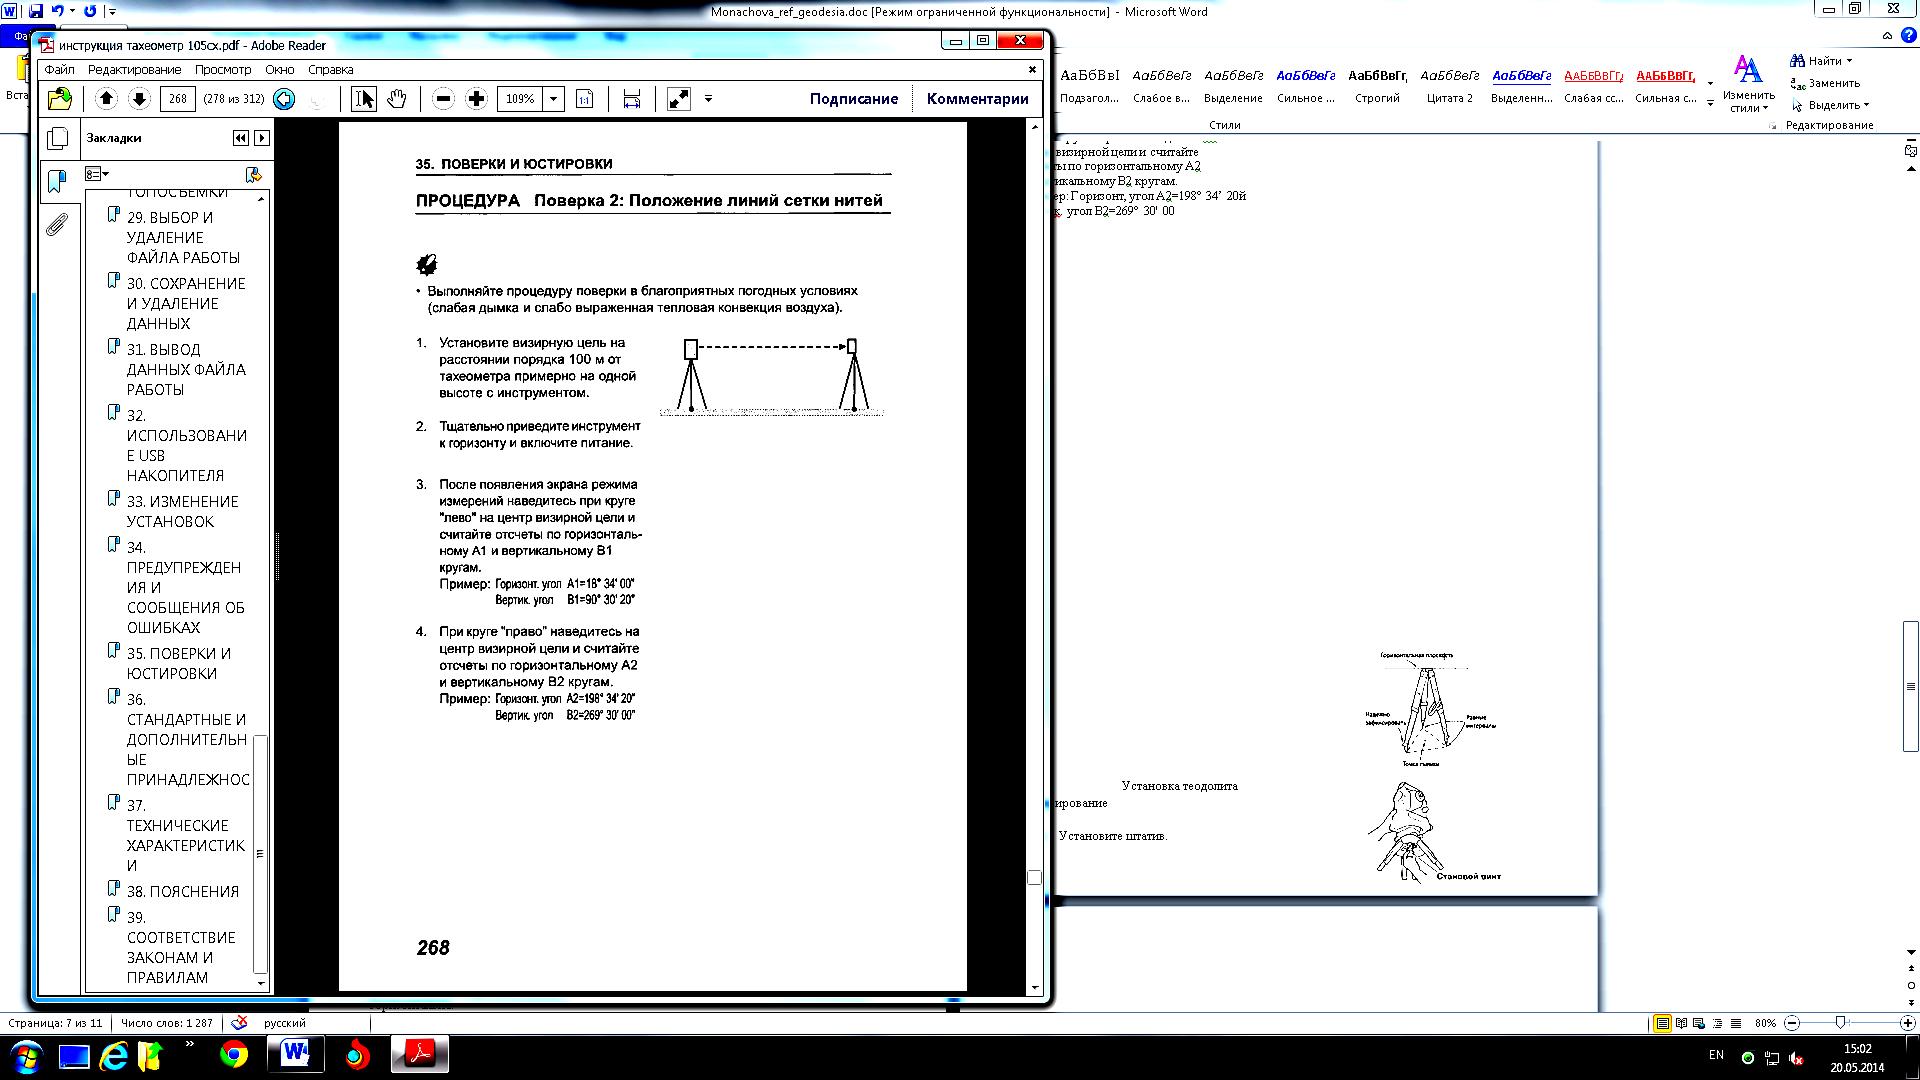1920x1080 pixels.
Task: Open Редактирование menu in Adobe Reader
Action: click(x=134, y=70)
